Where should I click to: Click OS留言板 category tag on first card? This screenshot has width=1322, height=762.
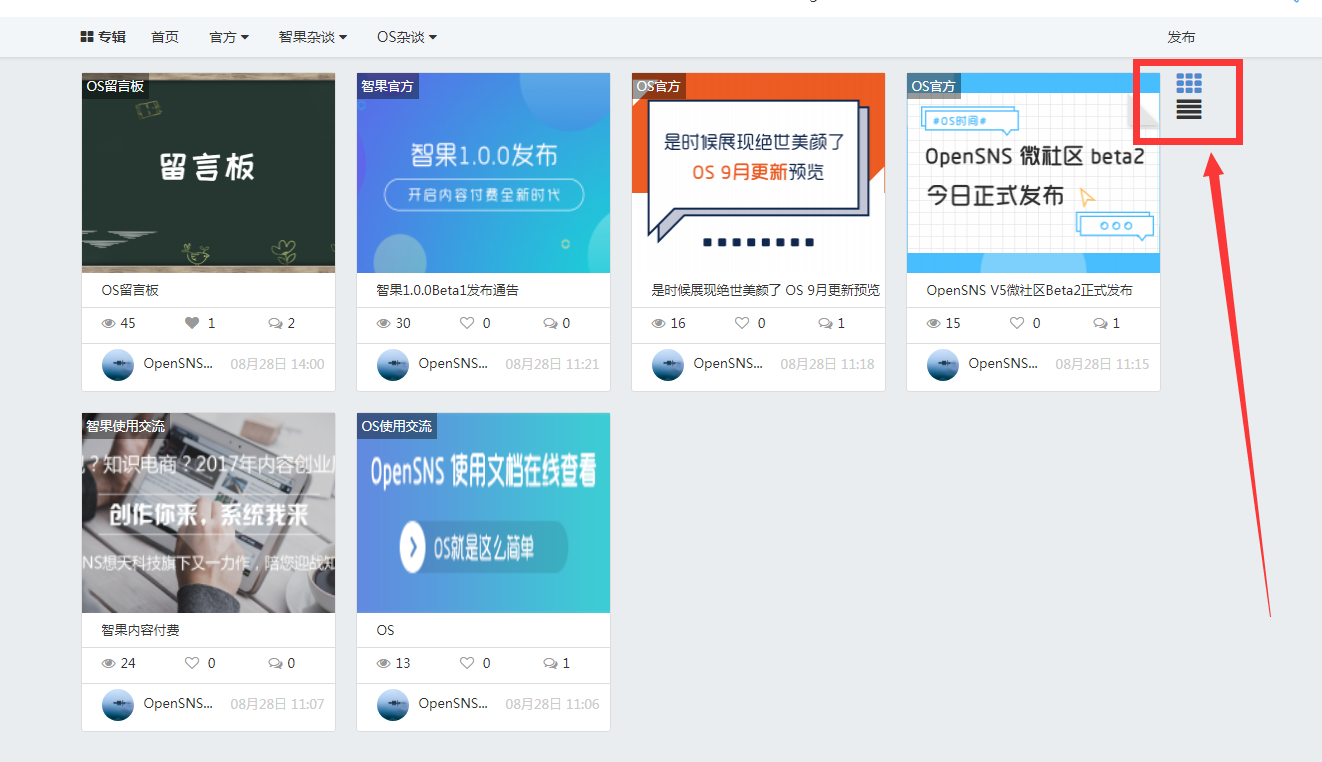click(x=115, y=86)
